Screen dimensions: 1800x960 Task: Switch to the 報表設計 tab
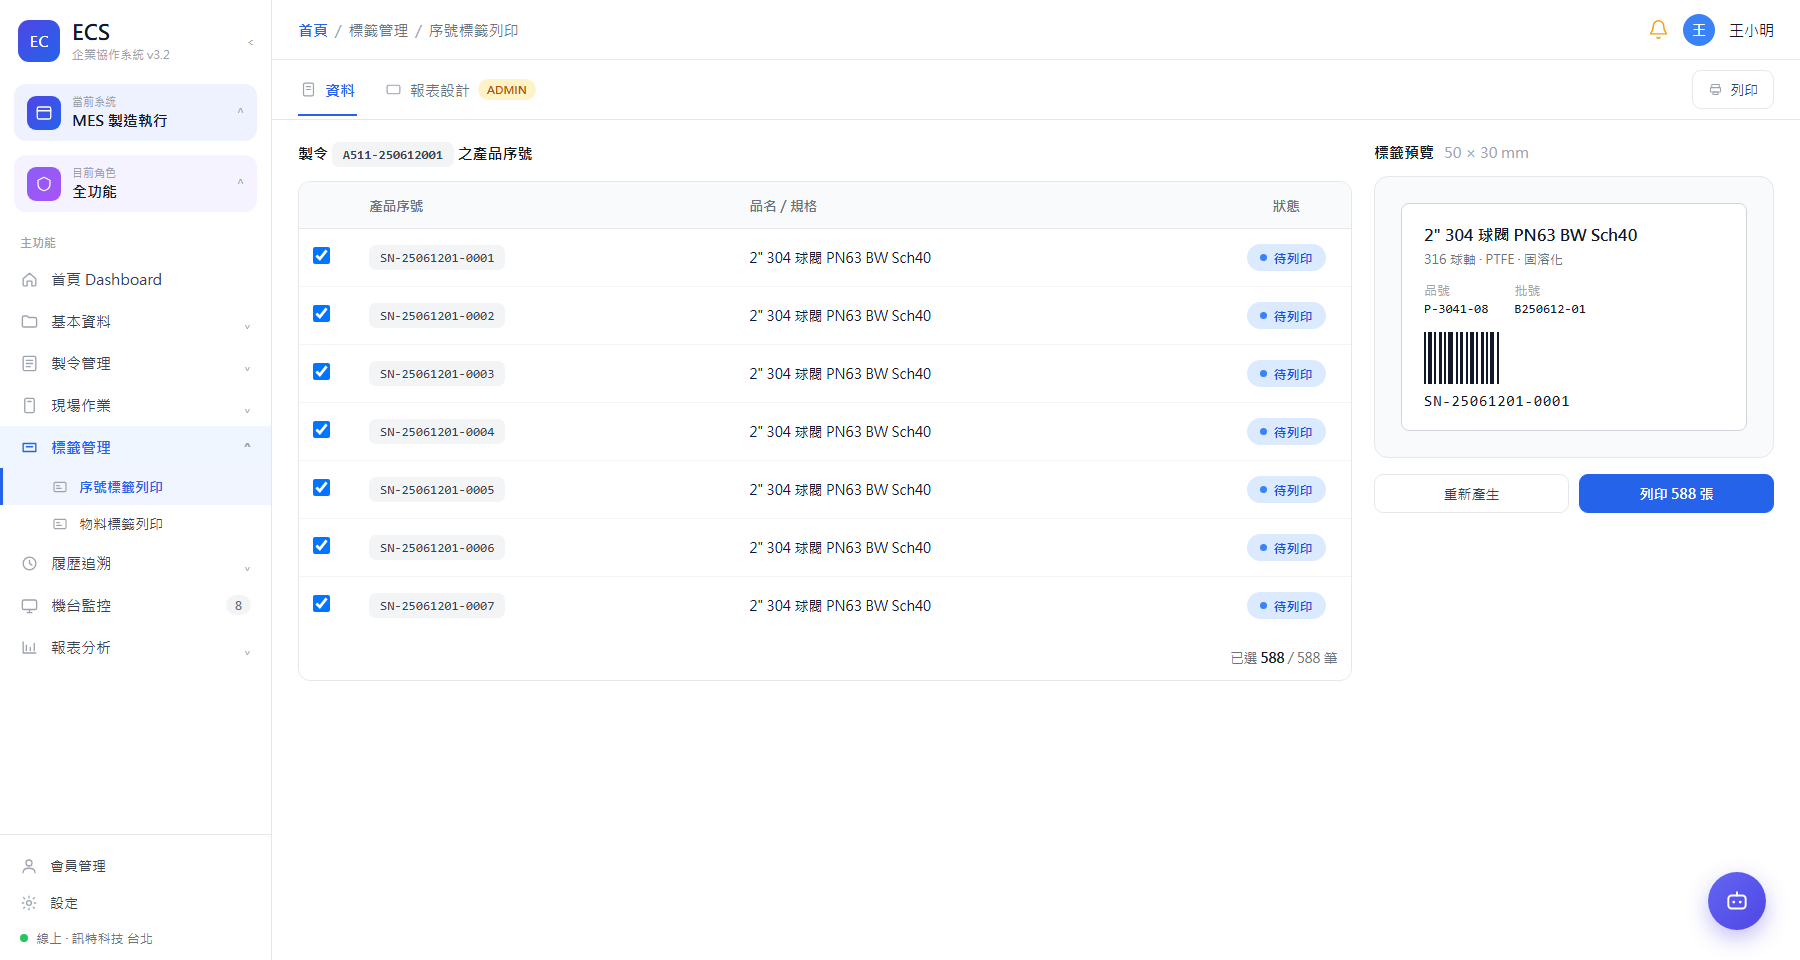point(460,90)
